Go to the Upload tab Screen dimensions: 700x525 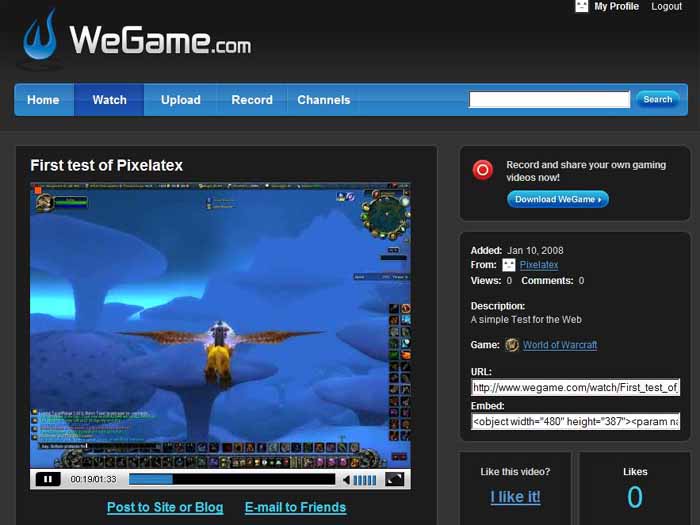click(181, 100)
